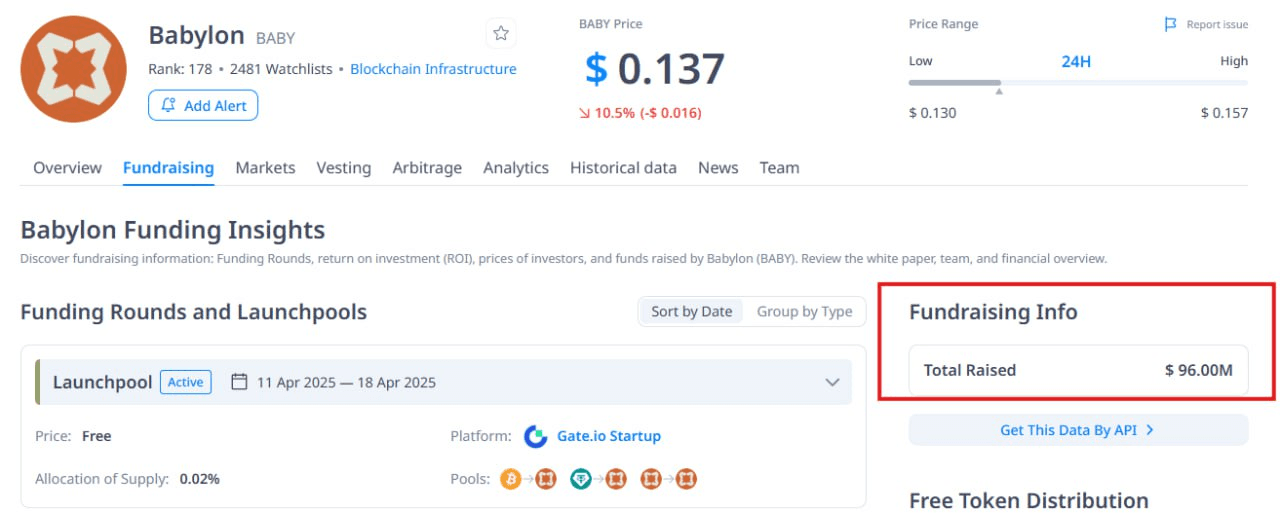Open the Gate.io Startup link
This screenshot has width=1280, height=513.
click(609, 436)
